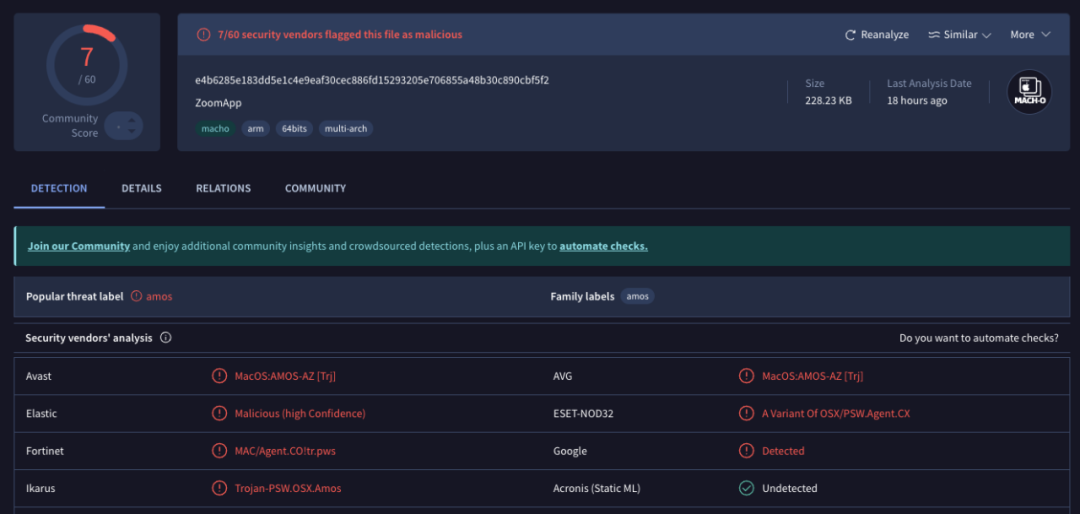The width and height of the screenshot is (1080, 514).
Task: Click warning icon next to amos threat label
Action: coord(136,297)
